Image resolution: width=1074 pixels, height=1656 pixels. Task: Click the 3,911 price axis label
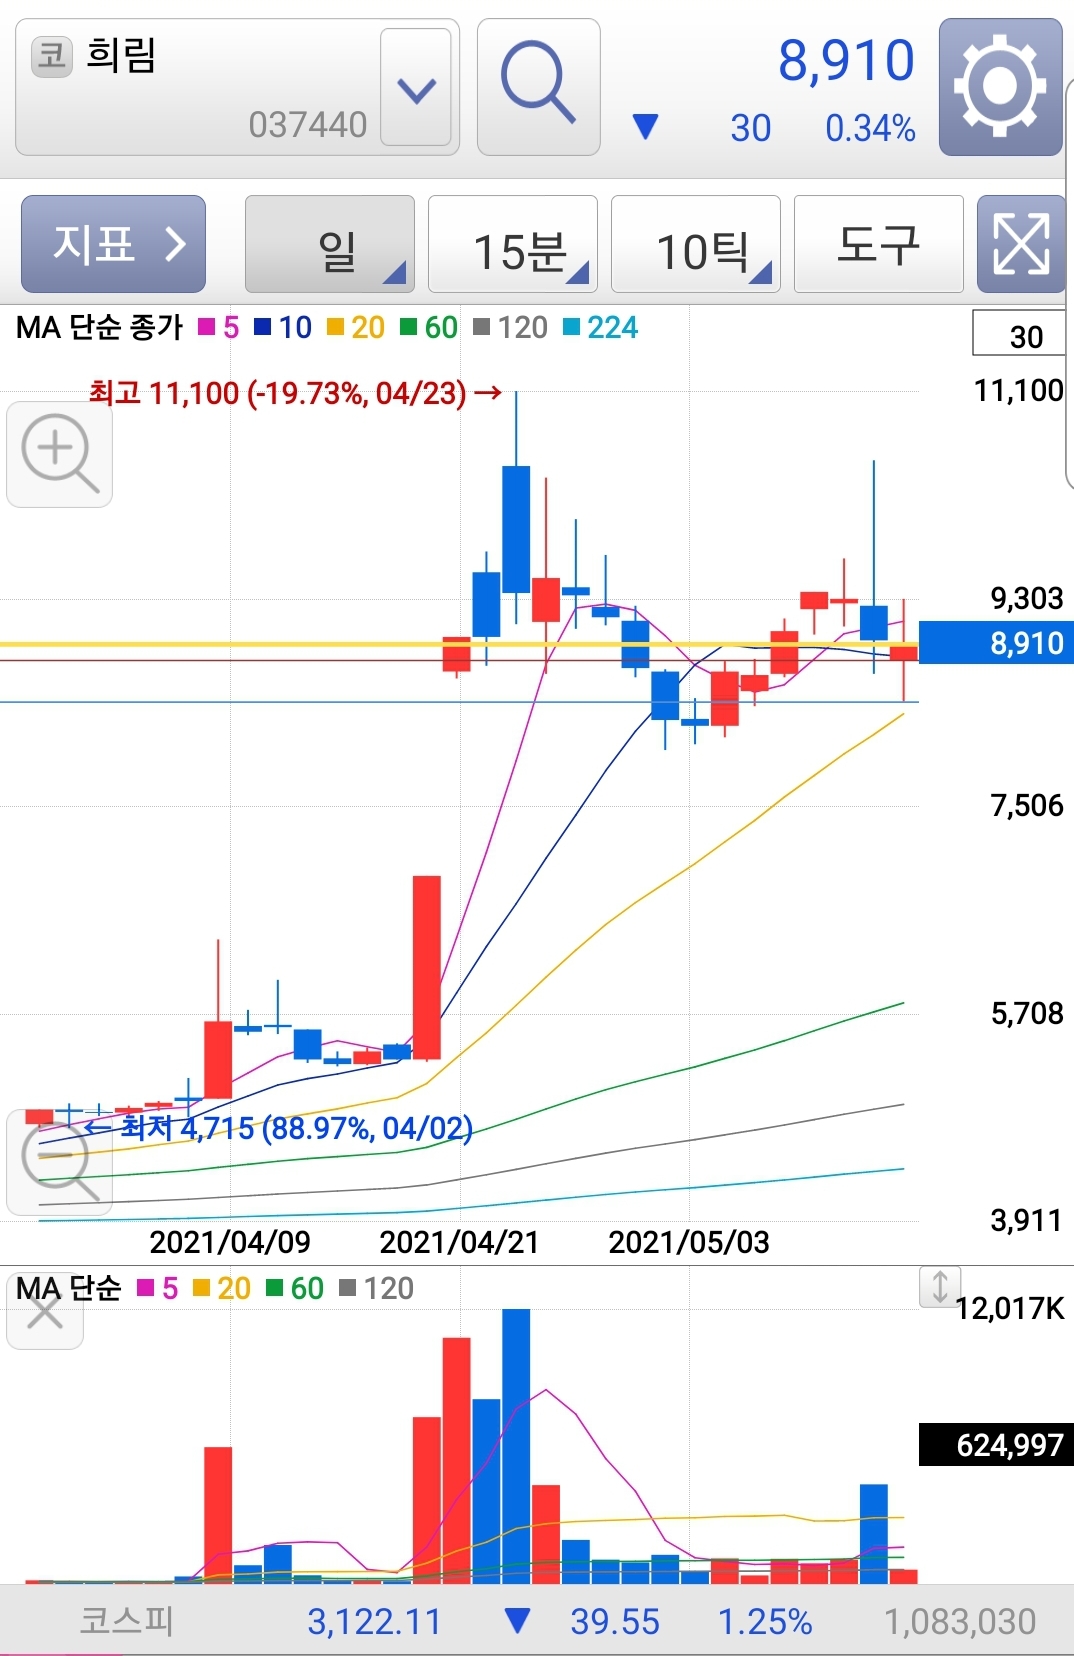click(x=1026, y=1220)
